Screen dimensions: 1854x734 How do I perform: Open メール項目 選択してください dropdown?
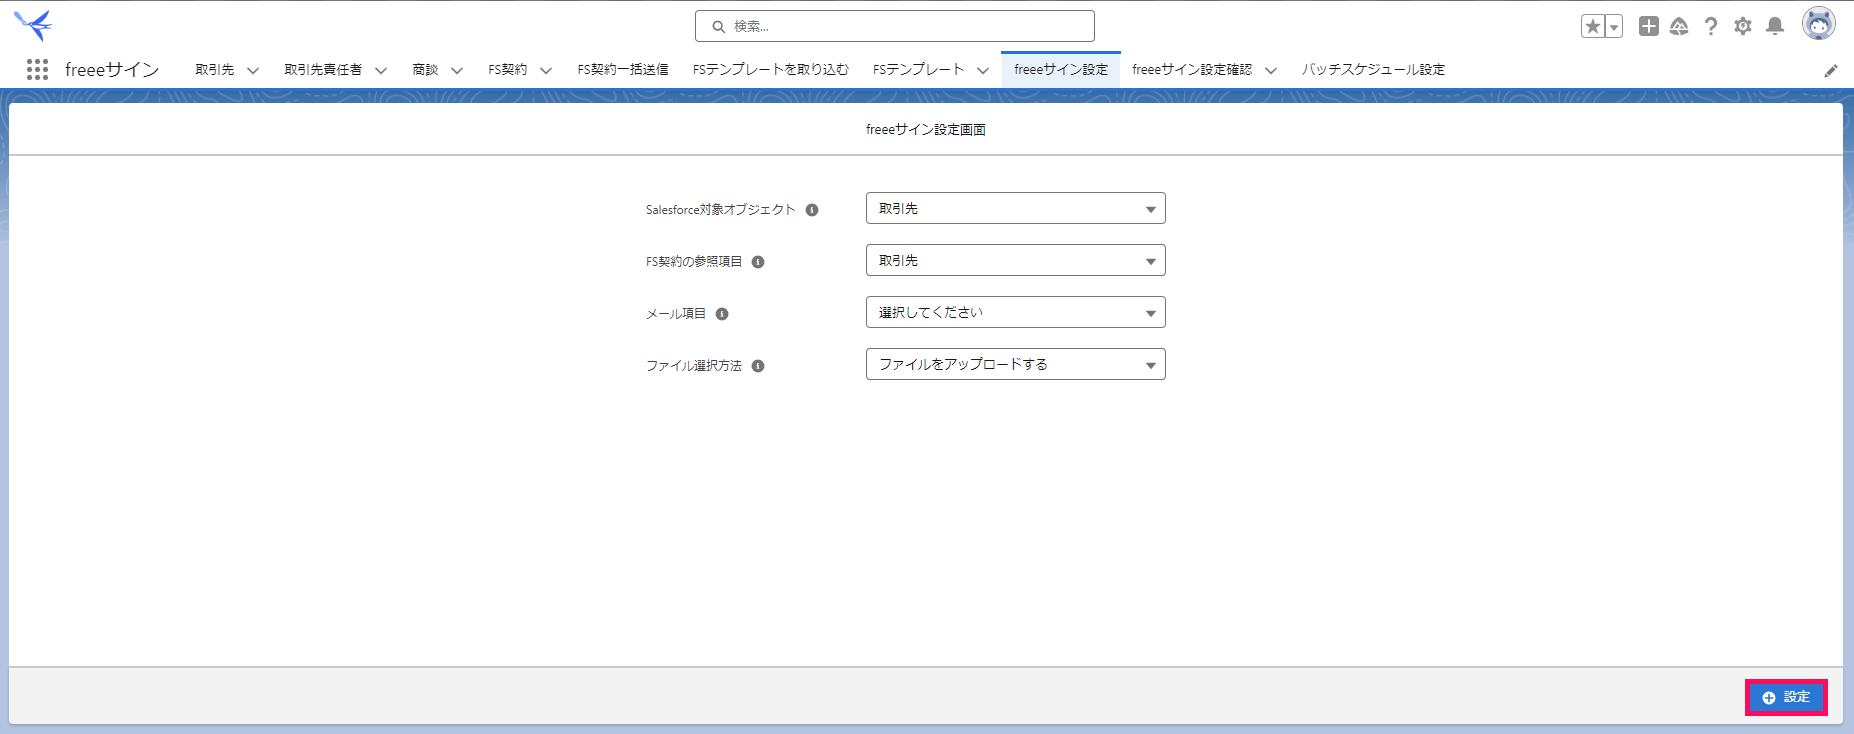1016,312
